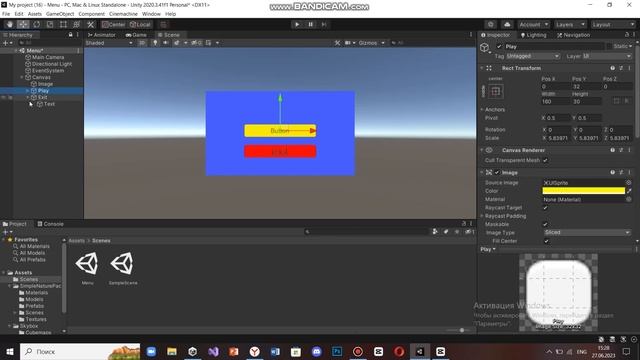The height and width of the screenshot is (360, 640).
Task: Select the Transform tool in toolbar
Action: coord(76,24)
